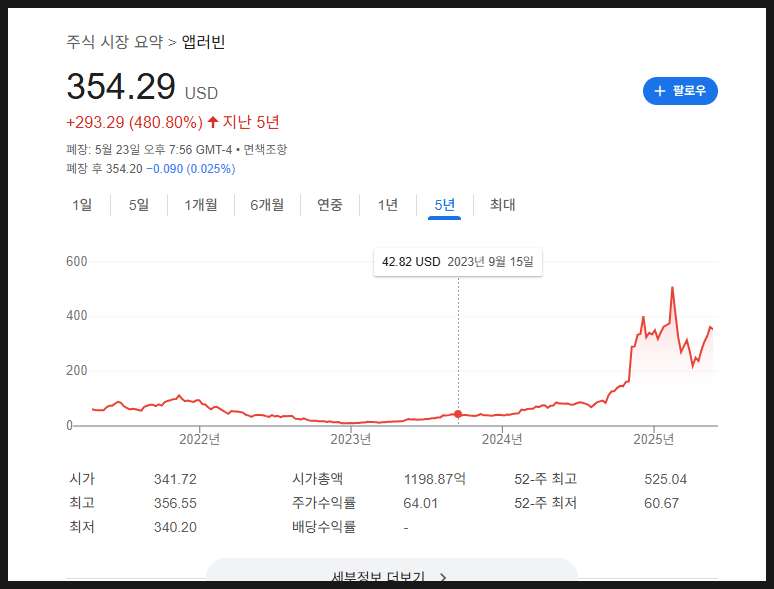The image size is (774, 589).
Task: Click the 354.29 current price text
Action: coord(121,86)
